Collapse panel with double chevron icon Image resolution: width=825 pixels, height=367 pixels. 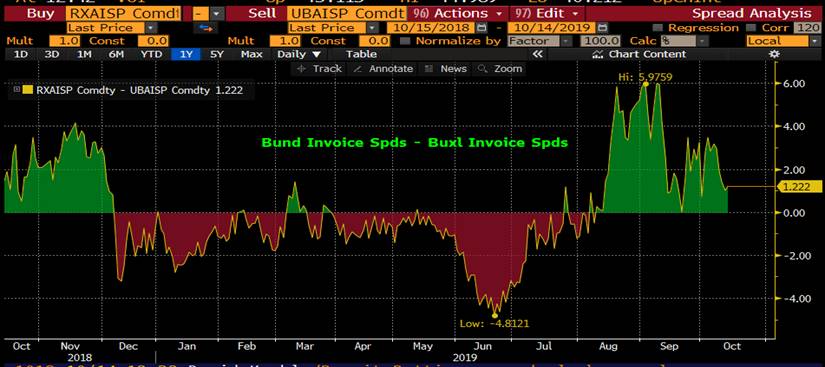(x=537, y=54)
